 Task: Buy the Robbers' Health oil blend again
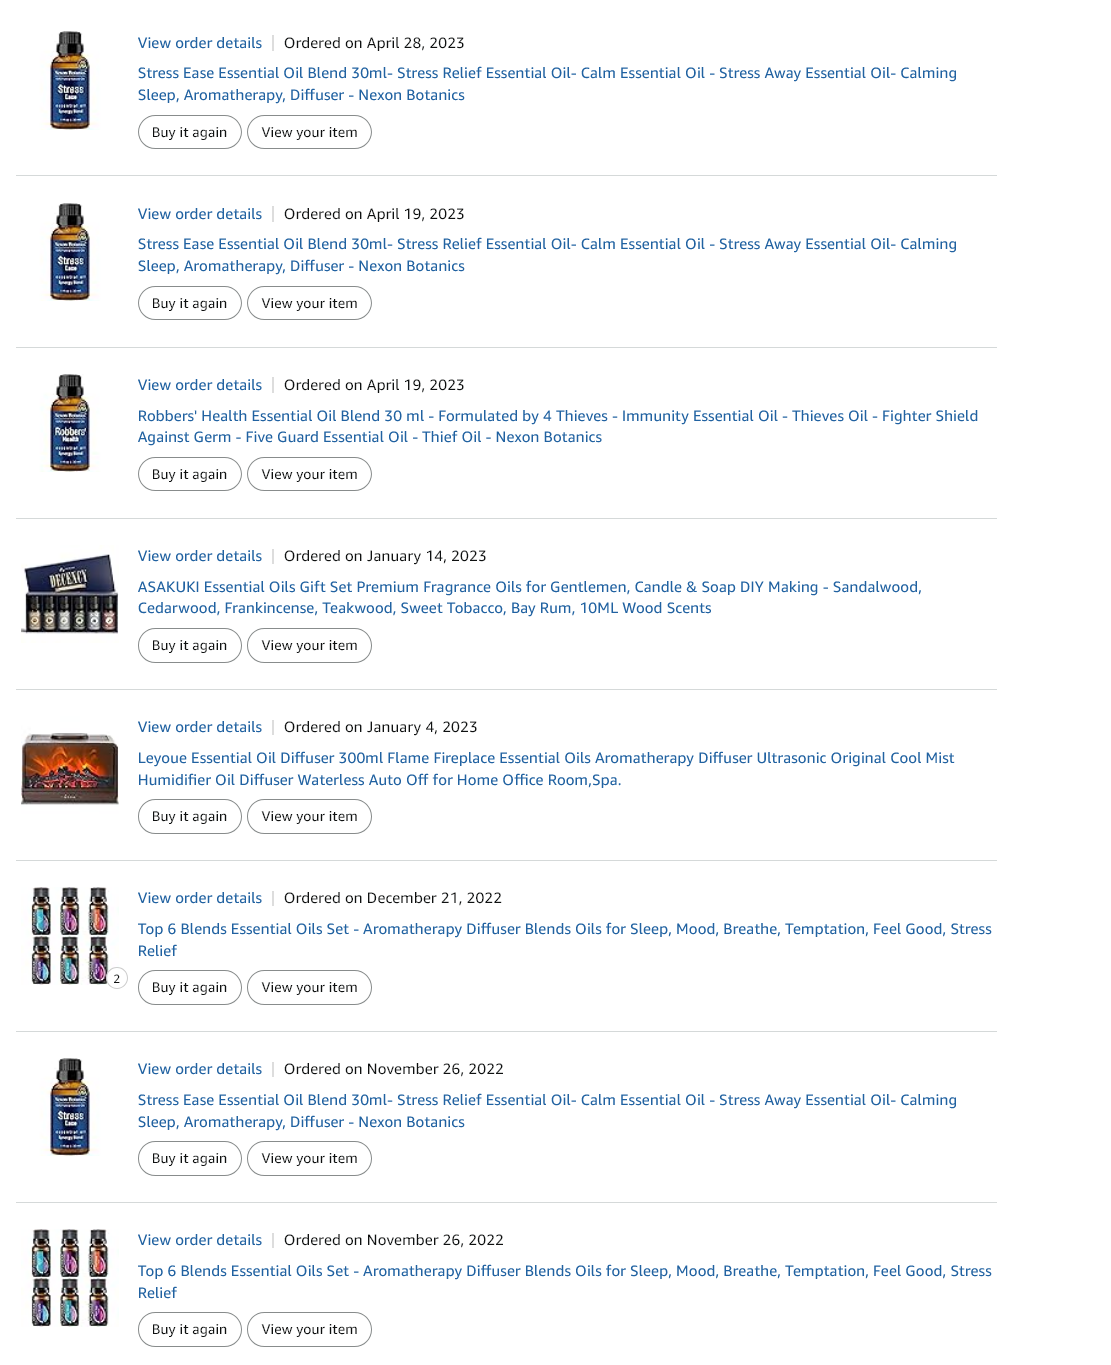190,474
